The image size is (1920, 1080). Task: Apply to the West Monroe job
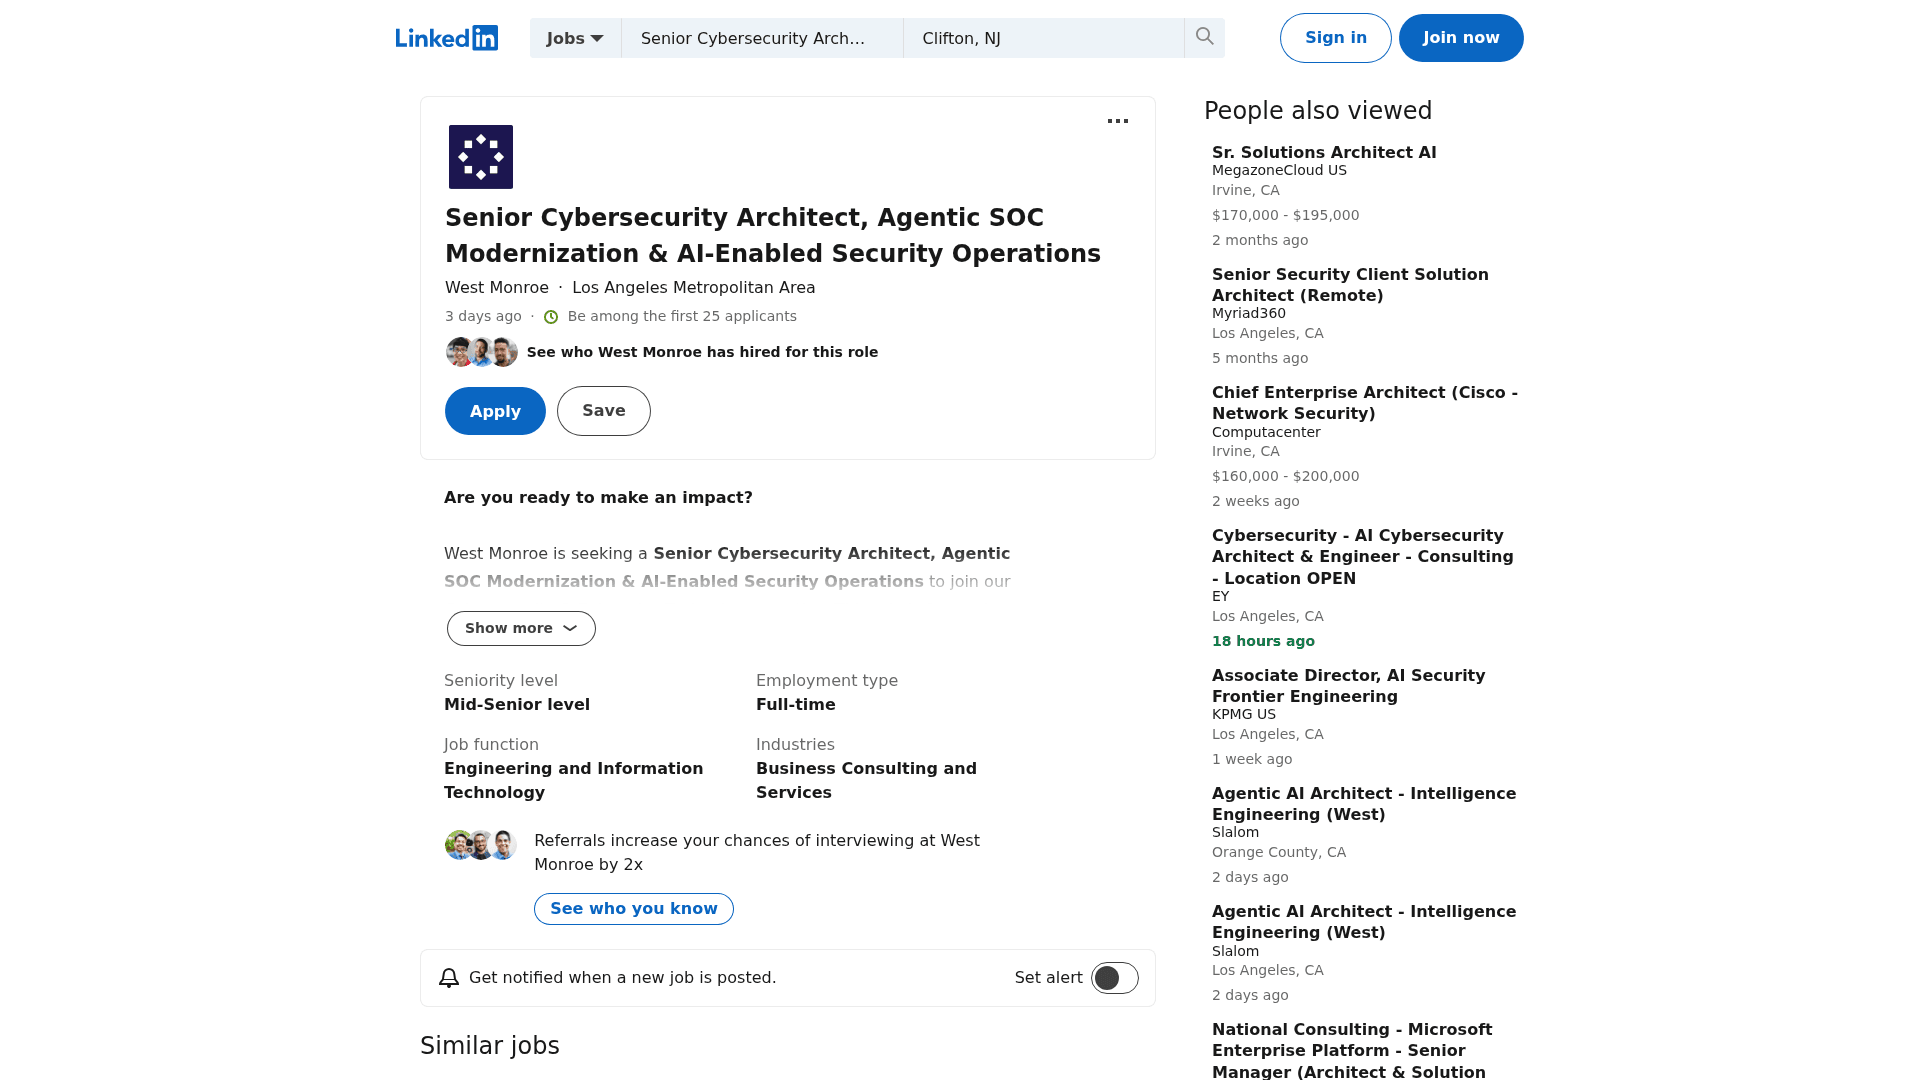click(495, 411)
